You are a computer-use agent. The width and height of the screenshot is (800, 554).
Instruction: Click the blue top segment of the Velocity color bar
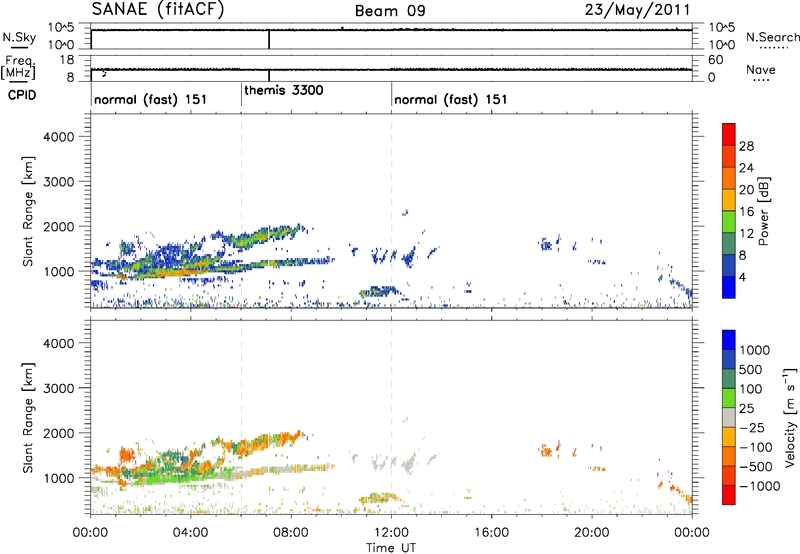729,340
